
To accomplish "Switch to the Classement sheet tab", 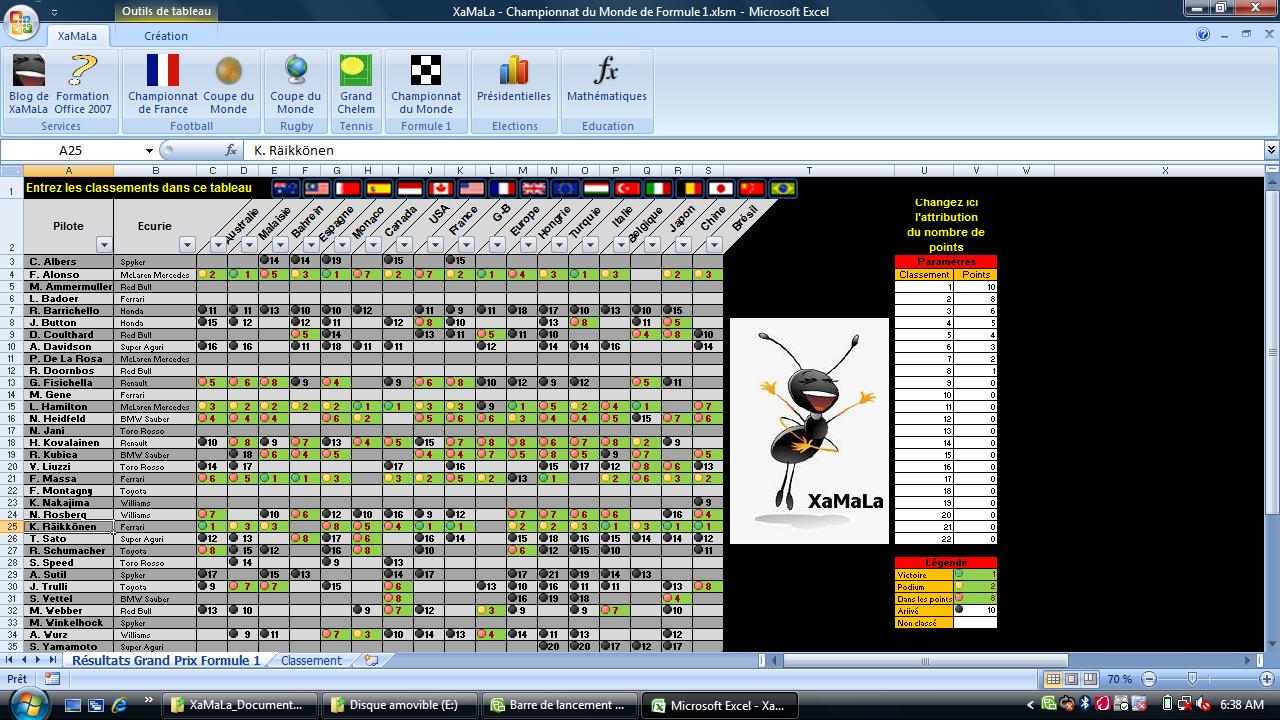I will pos(311,660).
